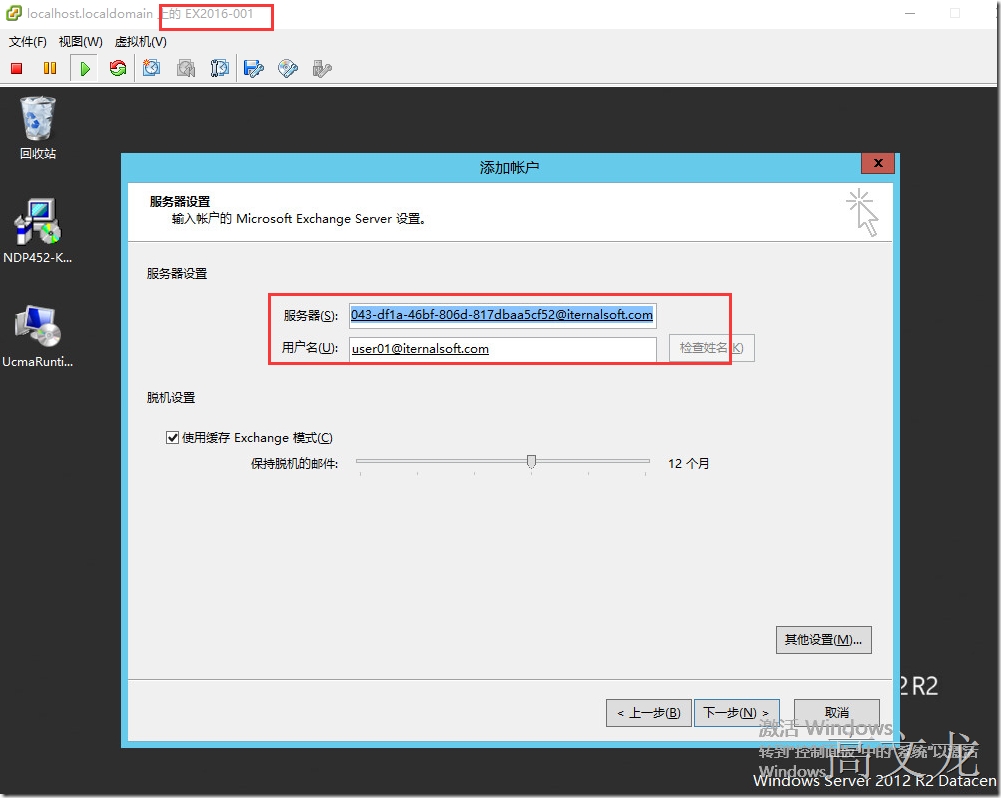The height and width of the screenshot is (798, 1001).
Task: Click the 检查姓名(K) button
Action: pos(711,348)
